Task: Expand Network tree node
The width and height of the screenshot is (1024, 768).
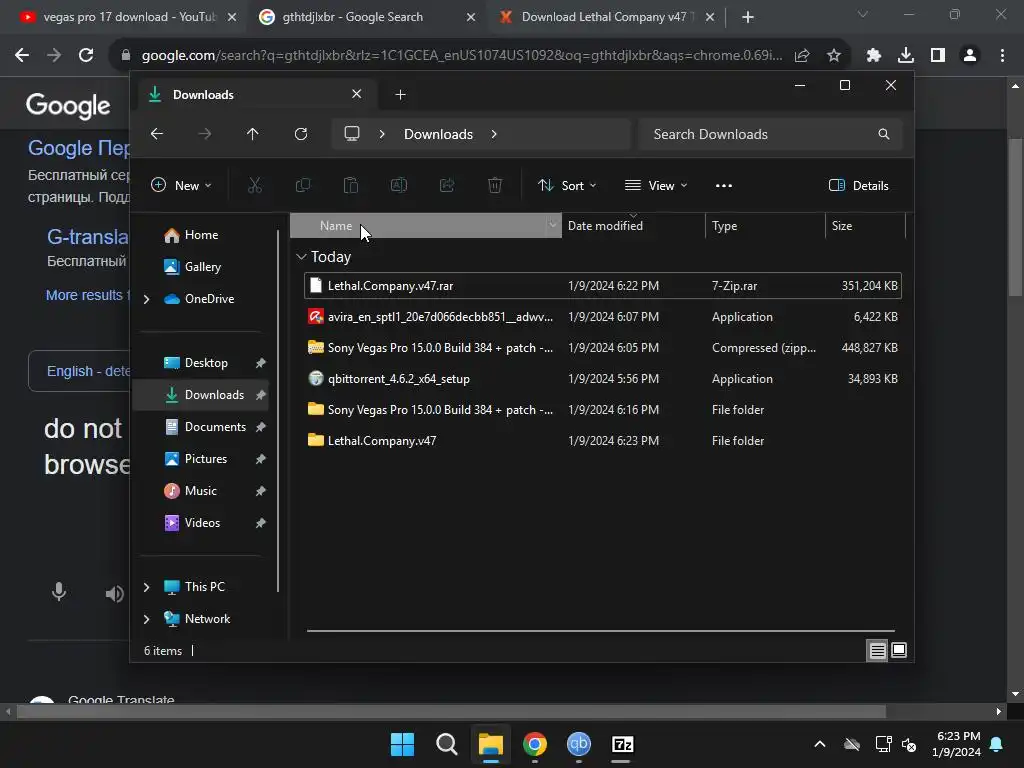Action: point(146,619)
